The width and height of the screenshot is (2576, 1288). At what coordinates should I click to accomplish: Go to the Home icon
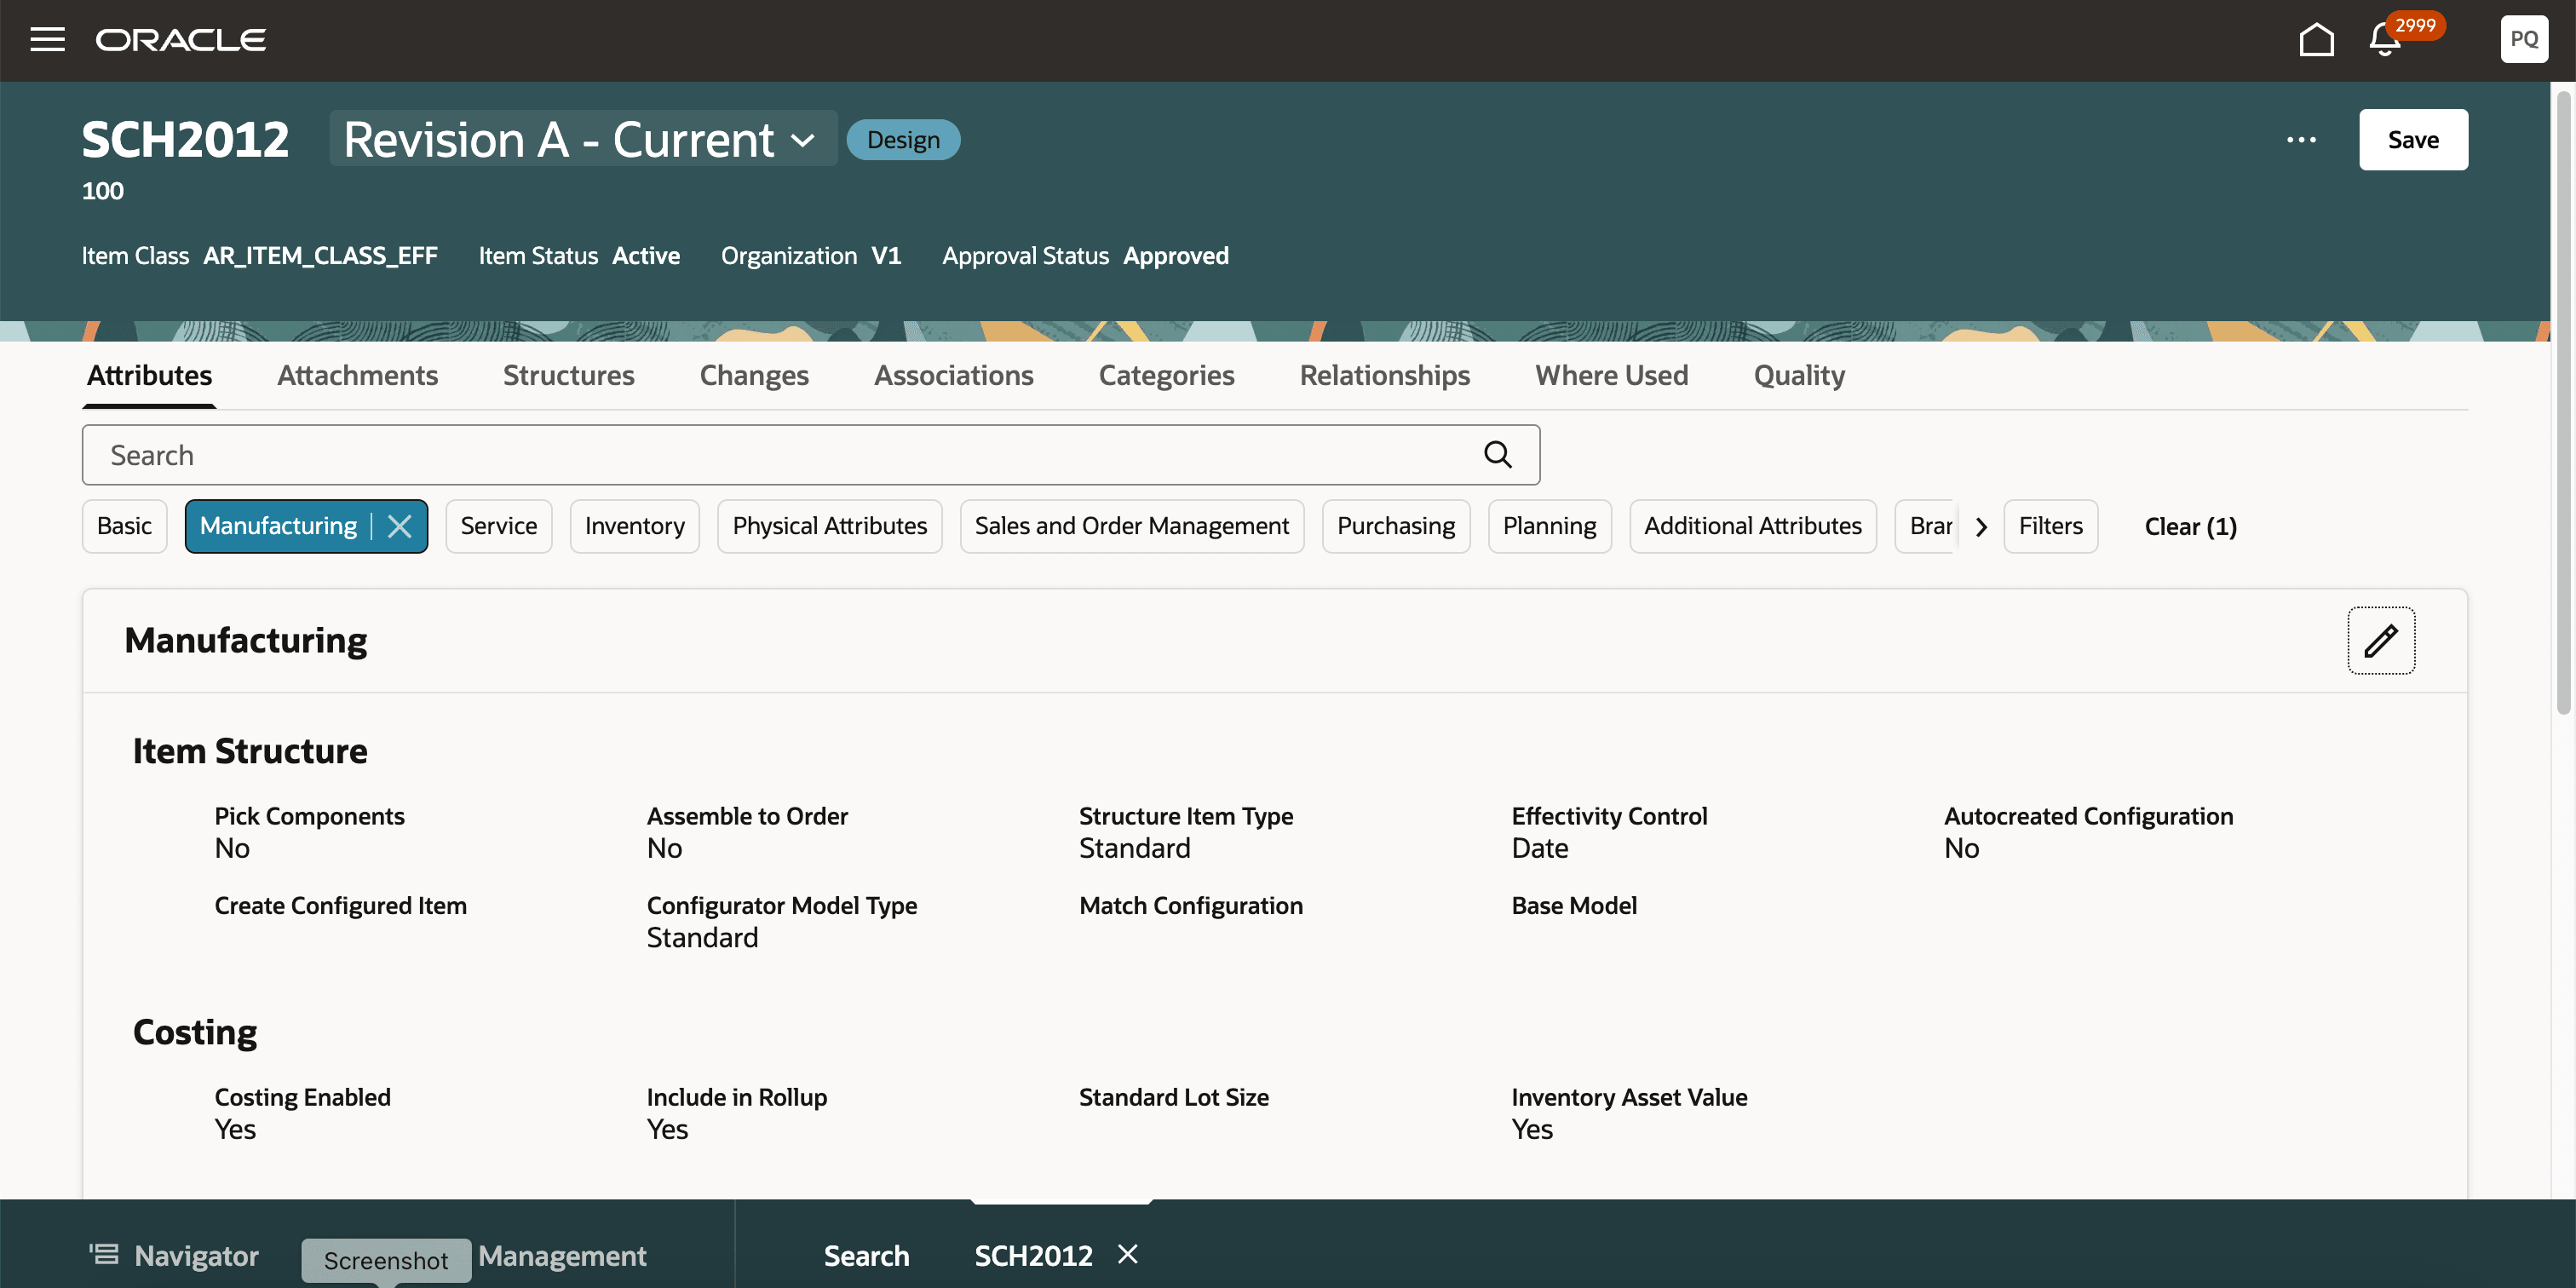(x=2316, y=40)
